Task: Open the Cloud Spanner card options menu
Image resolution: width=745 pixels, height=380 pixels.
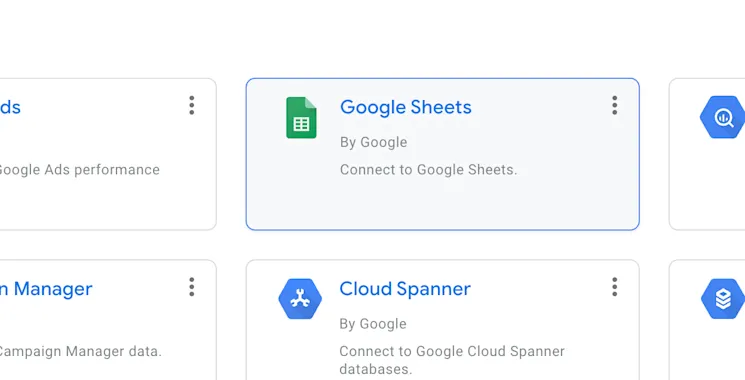Action: 614,287
